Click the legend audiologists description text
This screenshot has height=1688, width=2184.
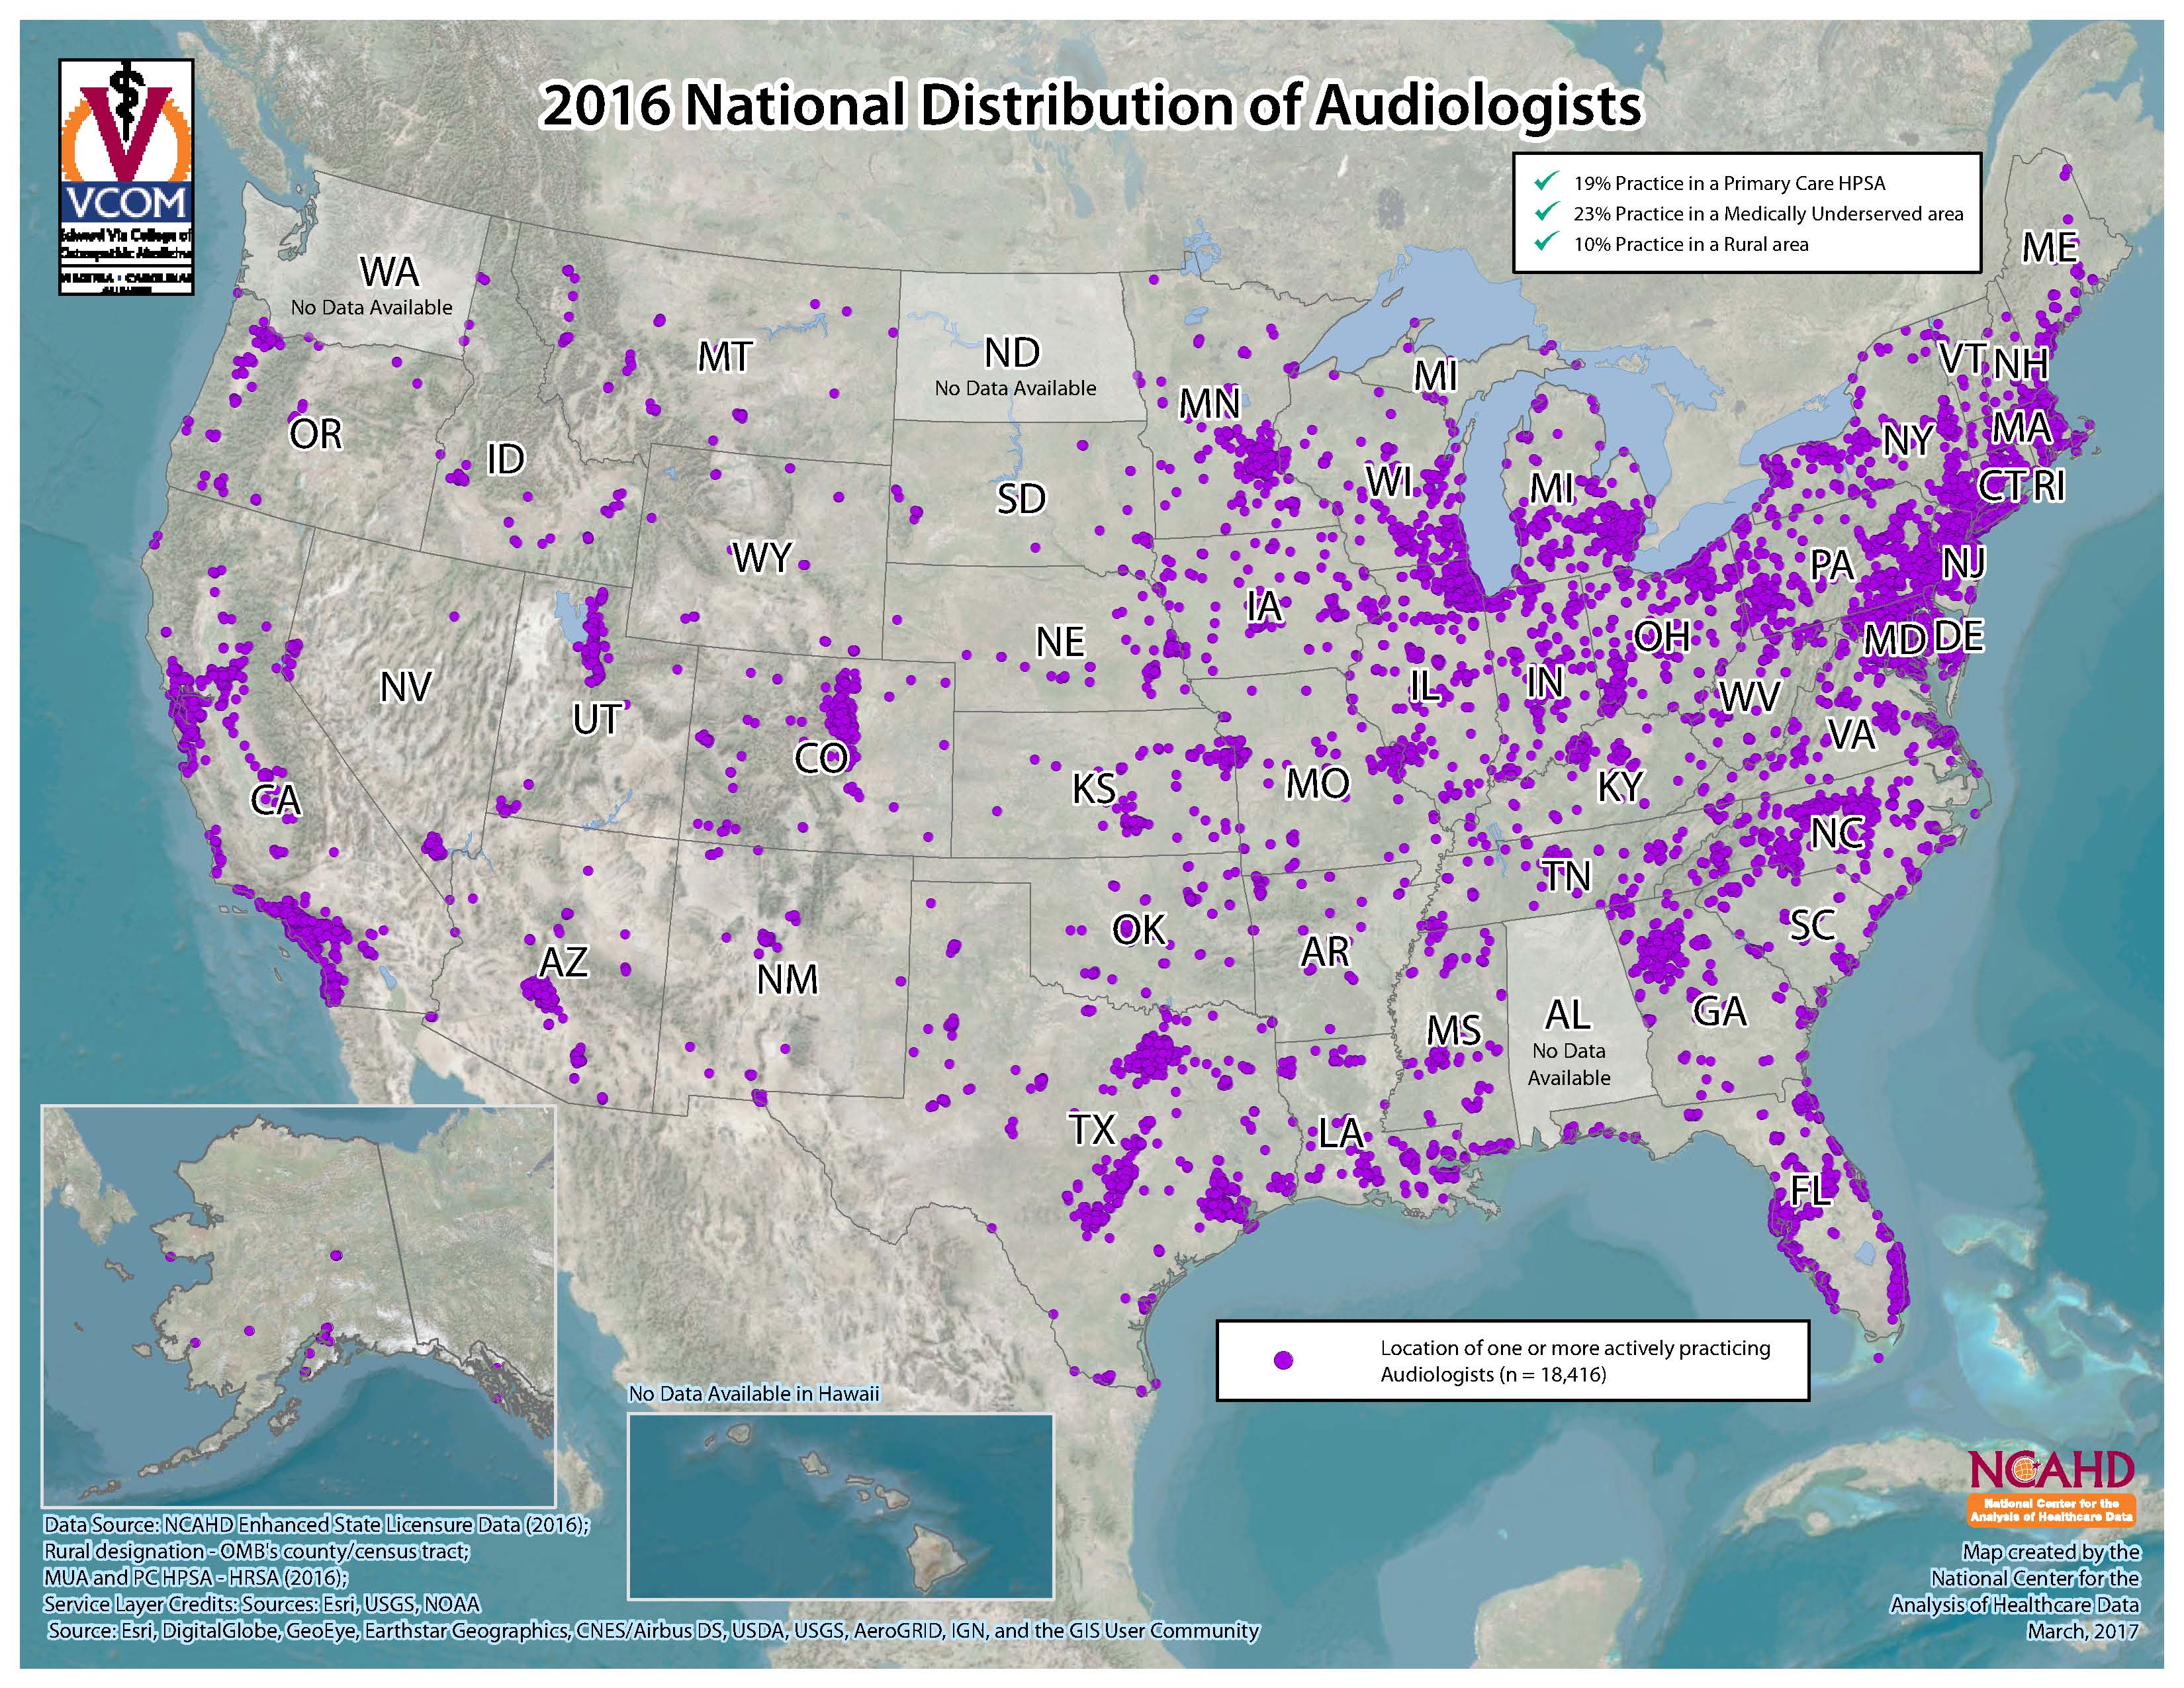(x=1575, y=1361)
